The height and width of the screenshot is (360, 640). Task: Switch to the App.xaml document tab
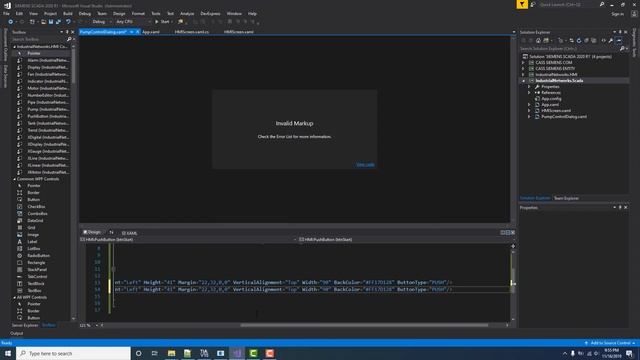pyautogui.click(x=151, y=32)
